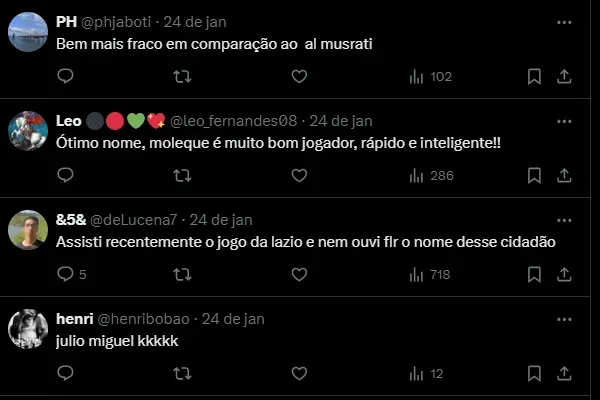600x400 pixels.
Task: Open @henribobao profile handle
Action: [145, 318]
